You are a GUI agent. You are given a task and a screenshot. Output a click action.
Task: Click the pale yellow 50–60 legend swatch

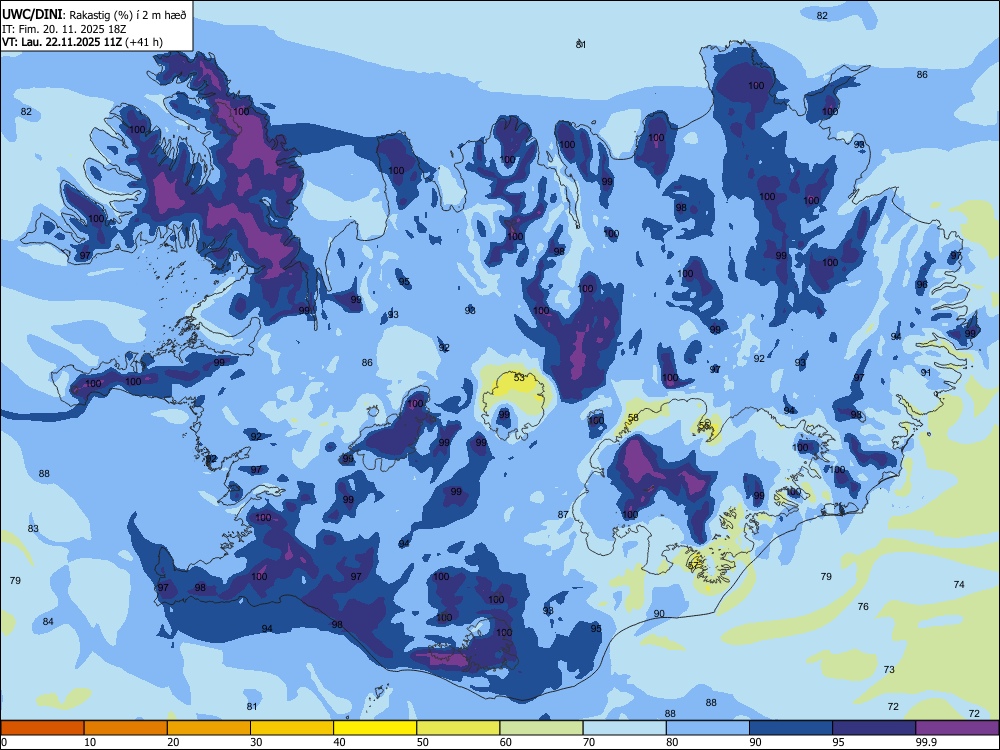(459, 728)
